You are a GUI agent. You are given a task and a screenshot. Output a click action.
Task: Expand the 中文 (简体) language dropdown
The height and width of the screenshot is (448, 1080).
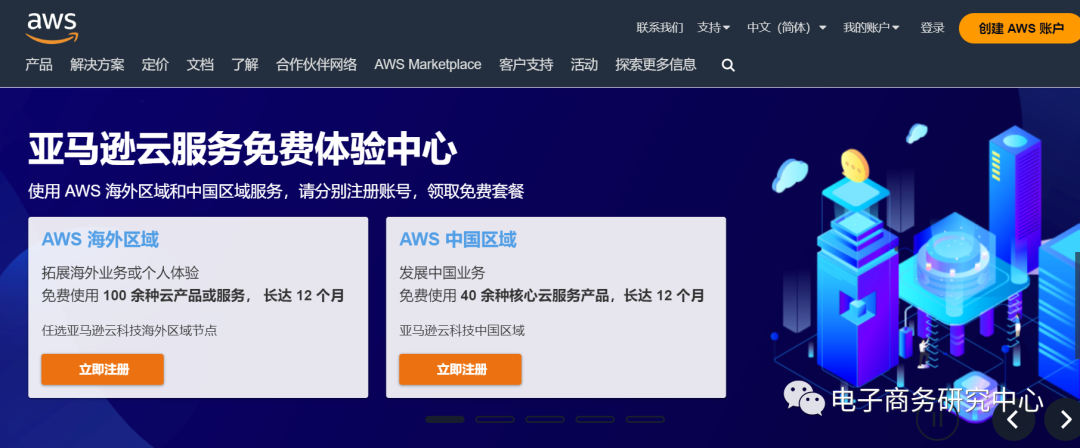click(787, 28)
